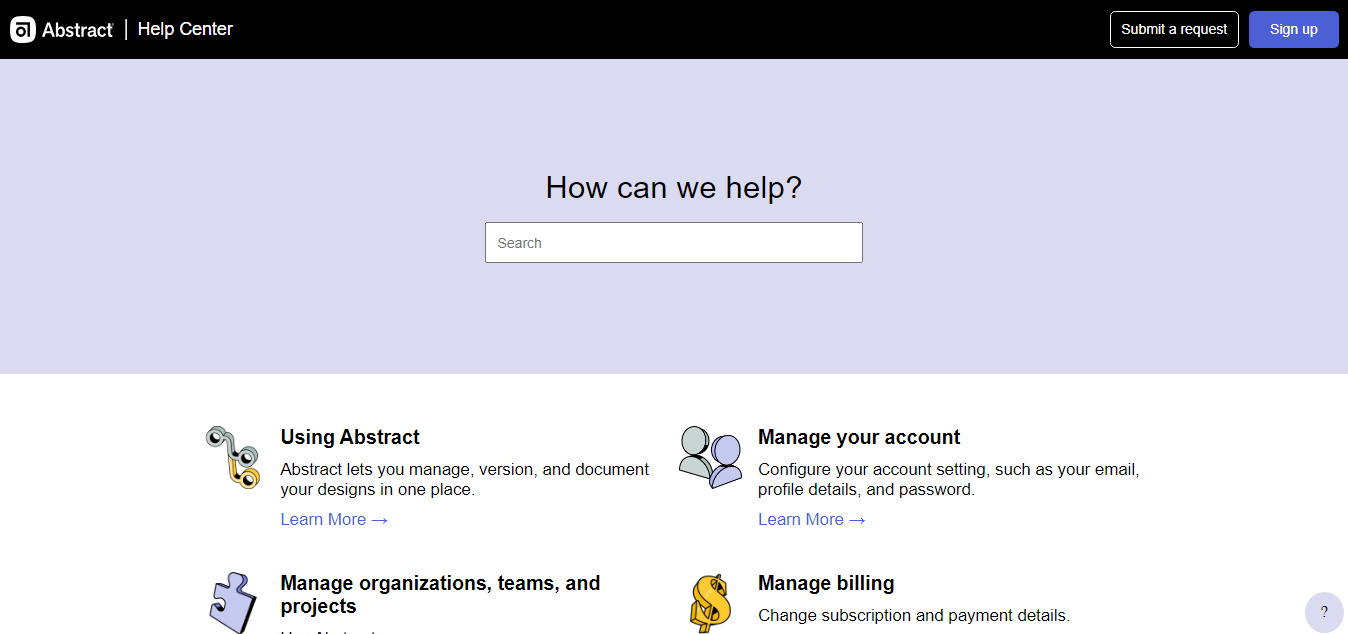The height and width of the screenshot is (634, 1348).
Task: Click the Abstract logo icon
Action: [x=23, y=30]
